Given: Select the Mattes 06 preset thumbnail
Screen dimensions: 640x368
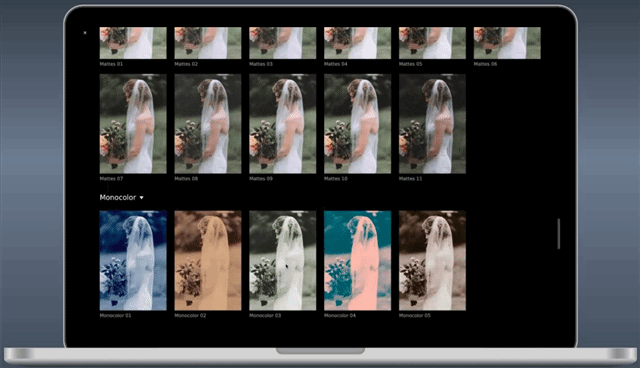Looking at the screenshot, I should coord(507,43).
